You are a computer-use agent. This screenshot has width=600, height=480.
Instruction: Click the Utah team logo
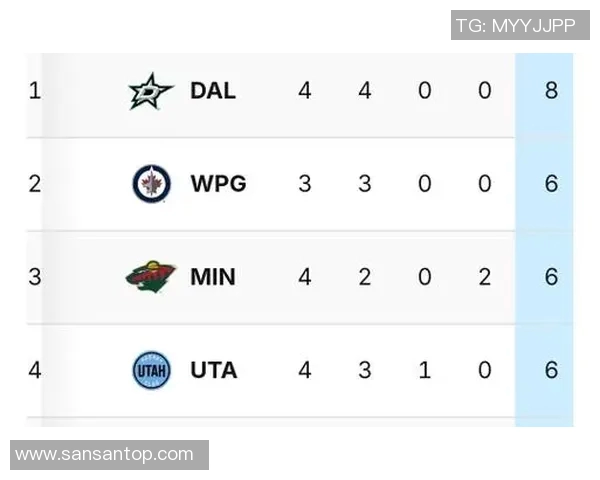tap(151, 370)
